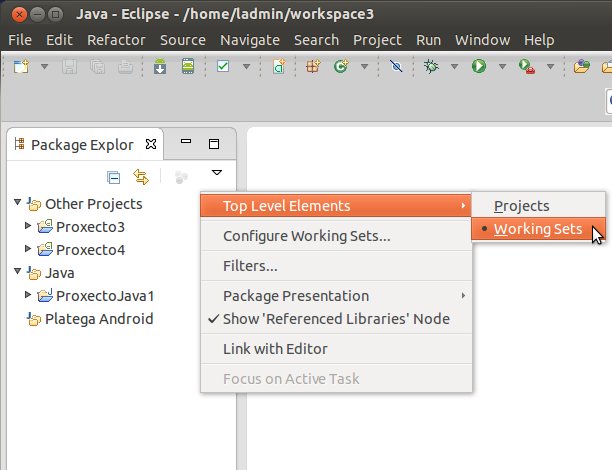Viewport: 612px width, 470px height.
Task: Click the New Java Package icon
Action: (313, 66)
